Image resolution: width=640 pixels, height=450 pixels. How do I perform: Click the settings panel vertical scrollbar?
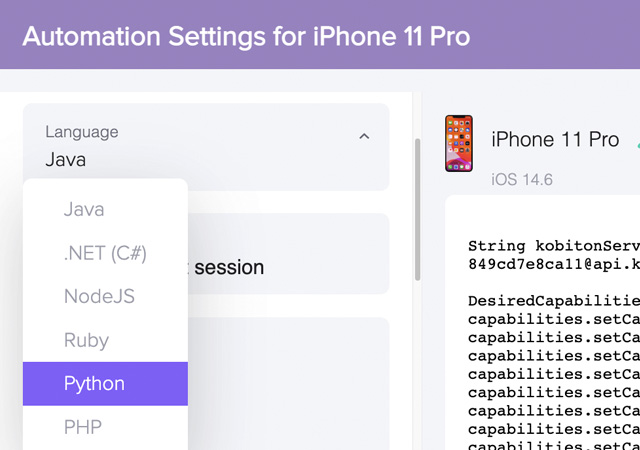417,209
